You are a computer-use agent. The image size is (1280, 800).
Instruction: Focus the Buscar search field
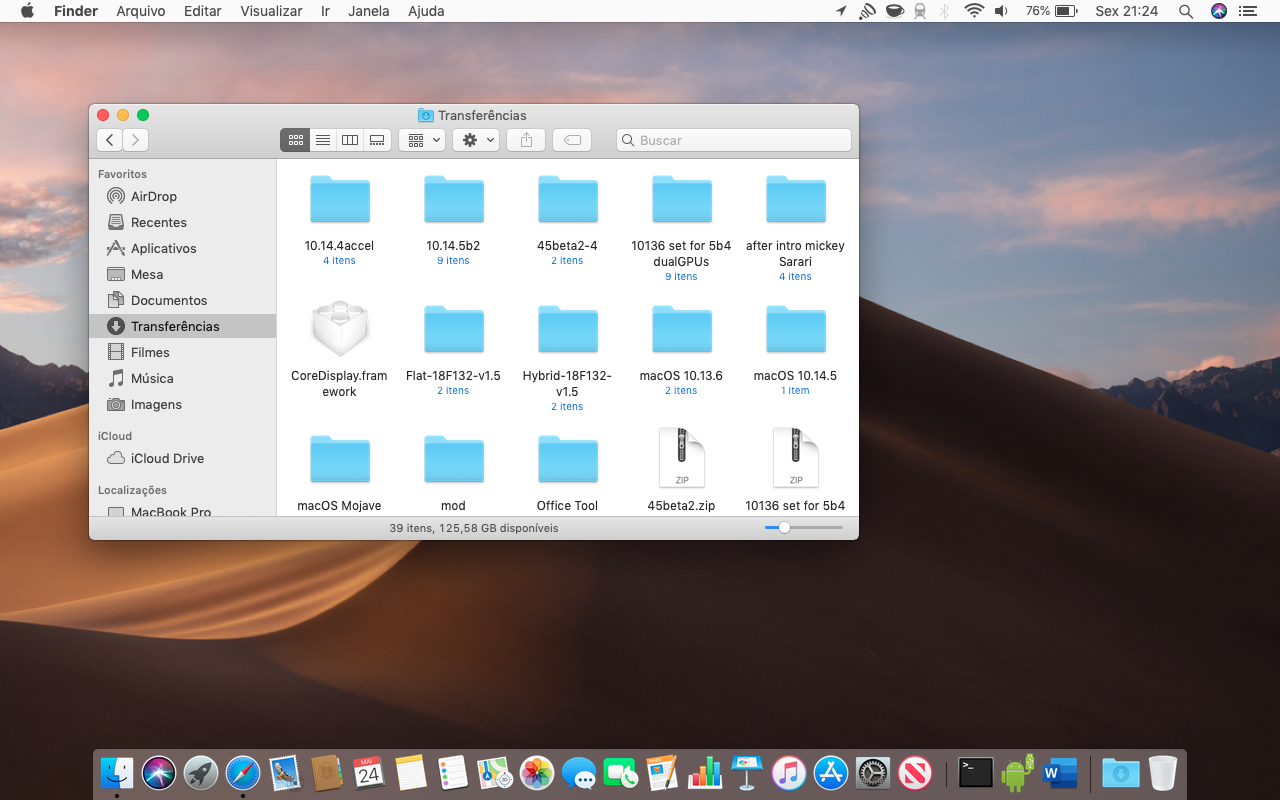click(734, 140)
